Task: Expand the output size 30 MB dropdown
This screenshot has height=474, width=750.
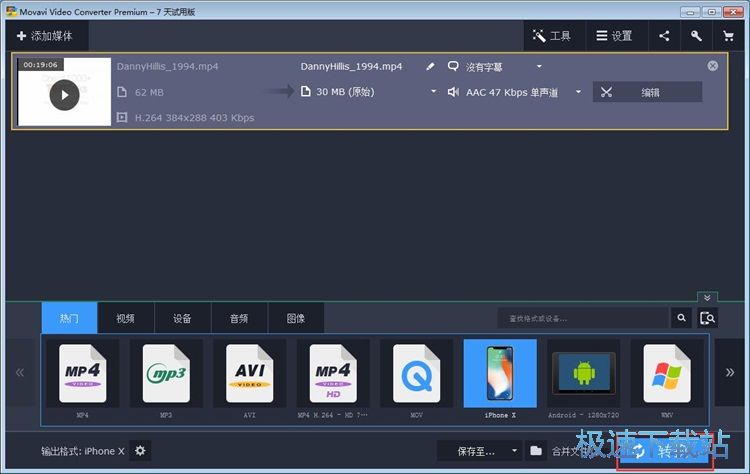Action: [433, 91]
